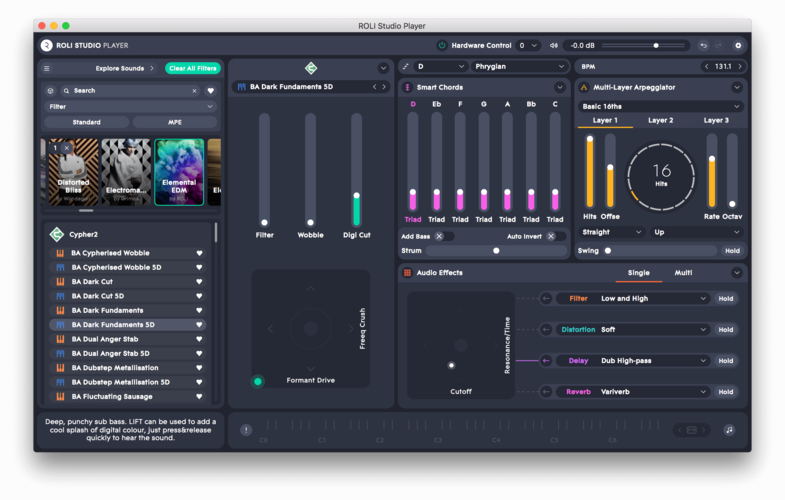785x500 pixels.
Task: Remove the Distorted Bliss pack filter
Action: pos(67,148)
